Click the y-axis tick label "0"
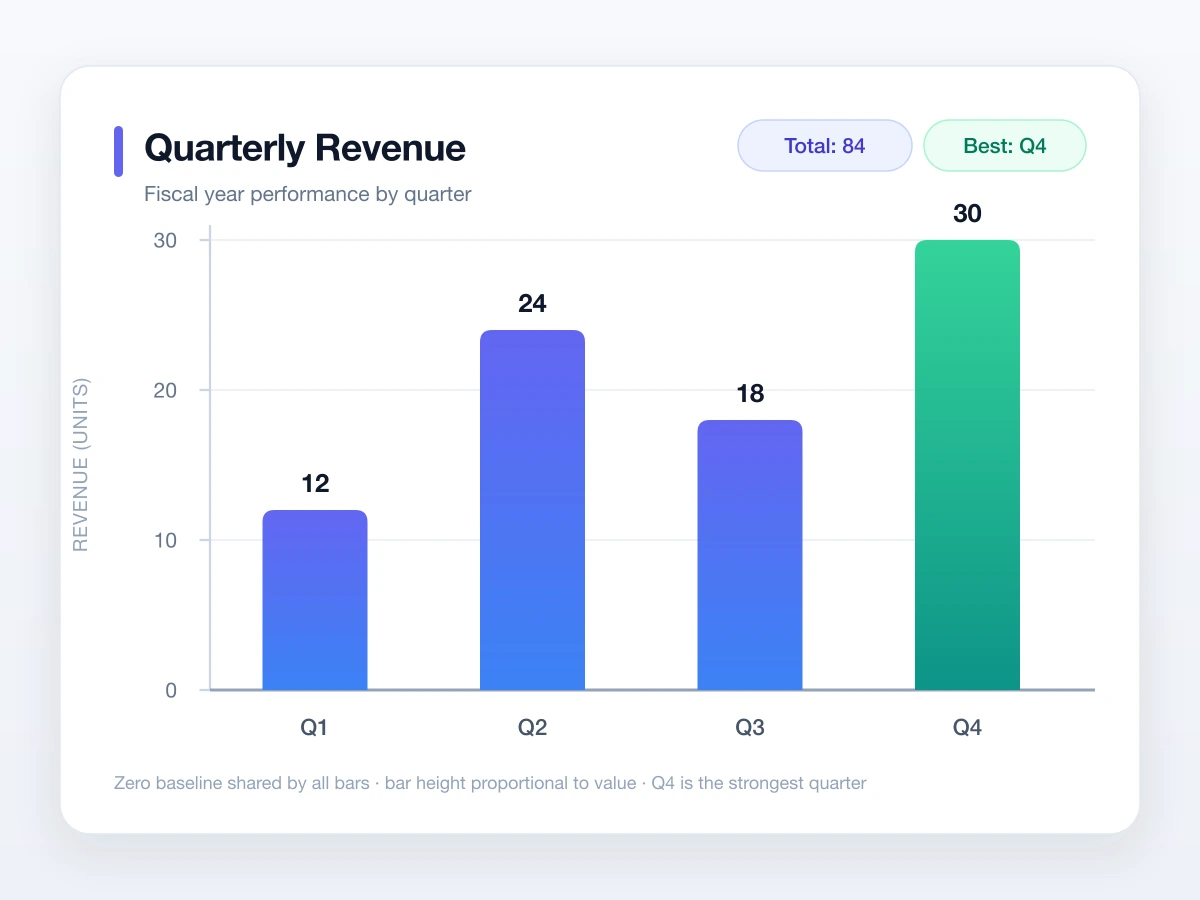The image size is (1200, 900). coord(171,691)
